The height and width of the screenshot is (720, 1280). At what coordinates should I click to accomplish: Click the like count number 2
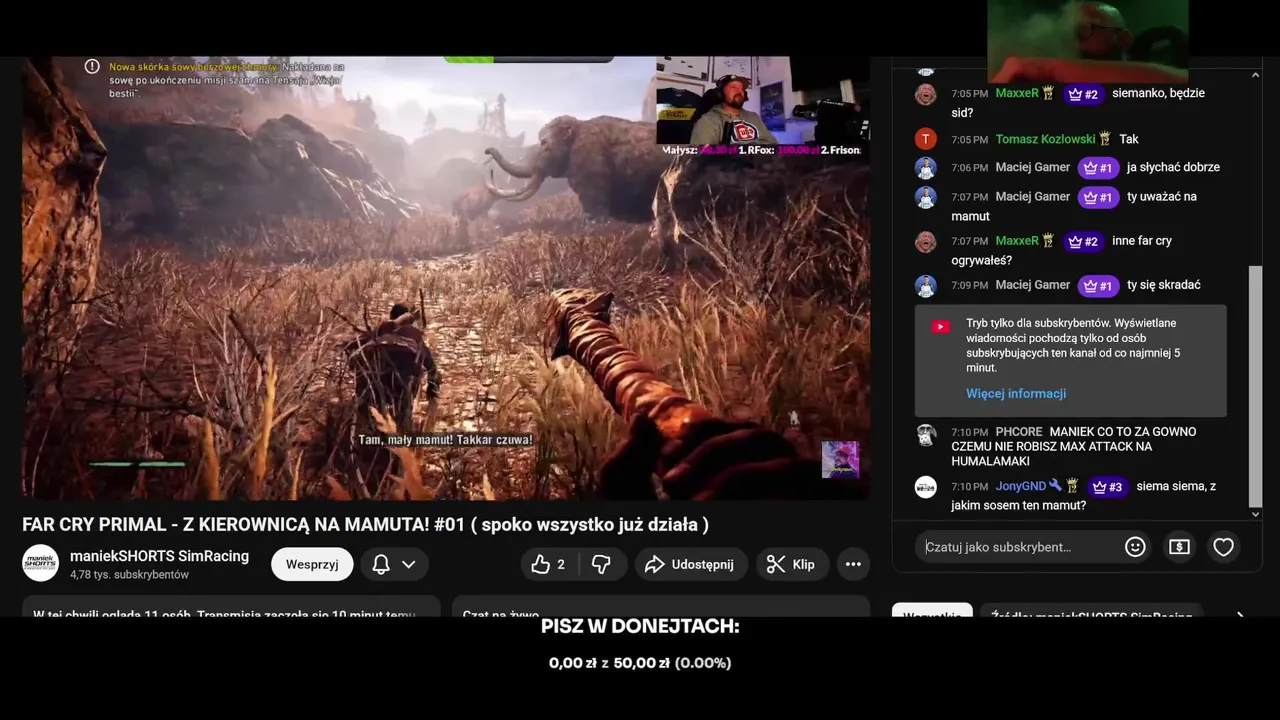tap(561, 565)
